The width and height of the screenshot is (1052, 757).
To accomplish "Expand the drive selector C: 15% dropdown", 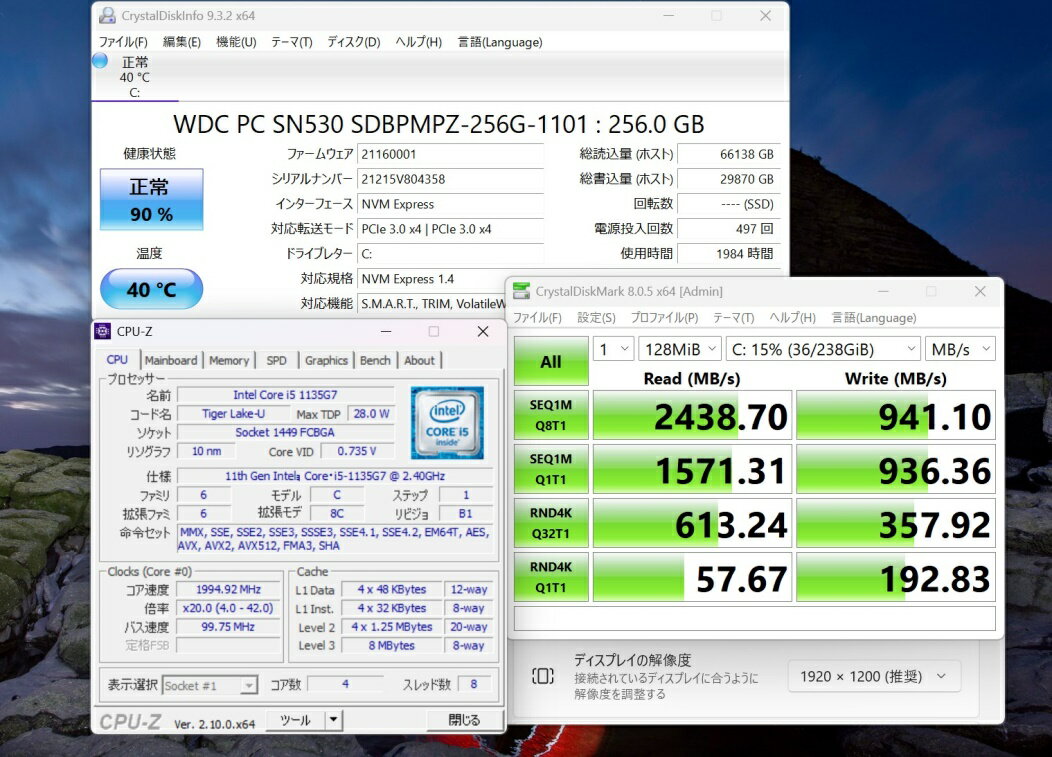I will (823, 349).
